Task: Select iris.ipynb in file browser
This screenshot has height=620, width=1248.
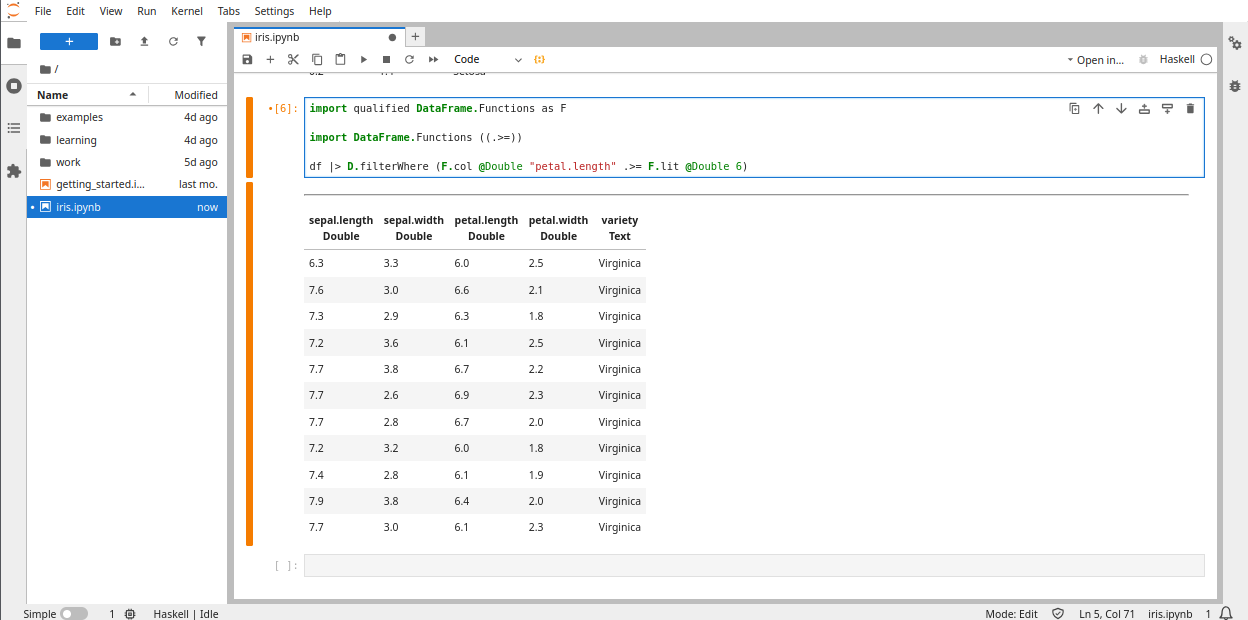Action: 127,207
